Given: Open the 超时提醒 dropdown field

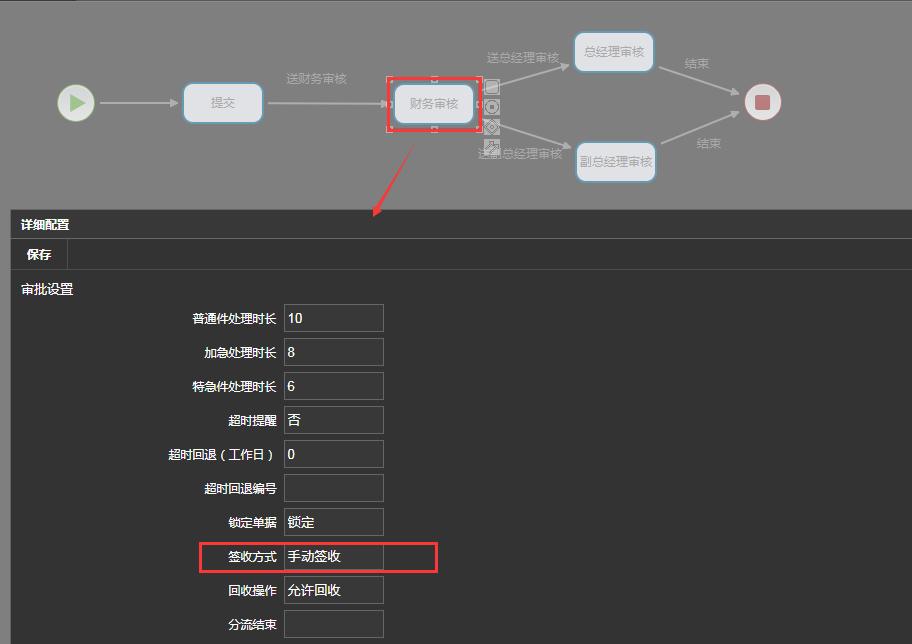Looking at the screenshot, I should (333, 420).
